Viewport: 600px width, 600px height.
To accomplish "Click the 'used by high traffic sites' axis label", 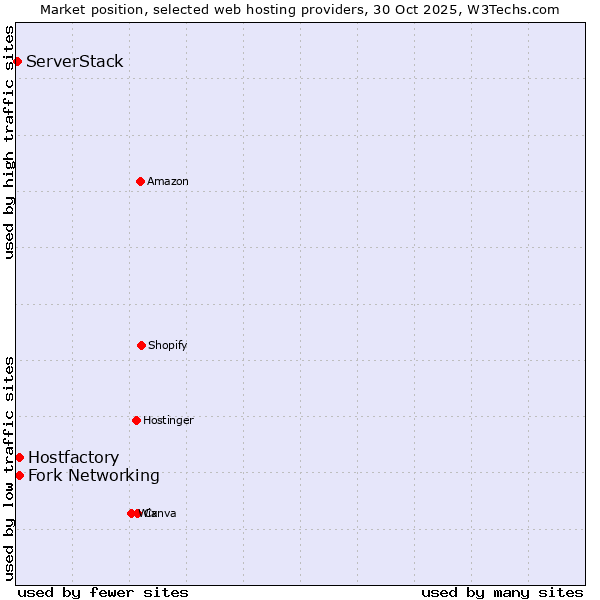I will coord(9,142).
